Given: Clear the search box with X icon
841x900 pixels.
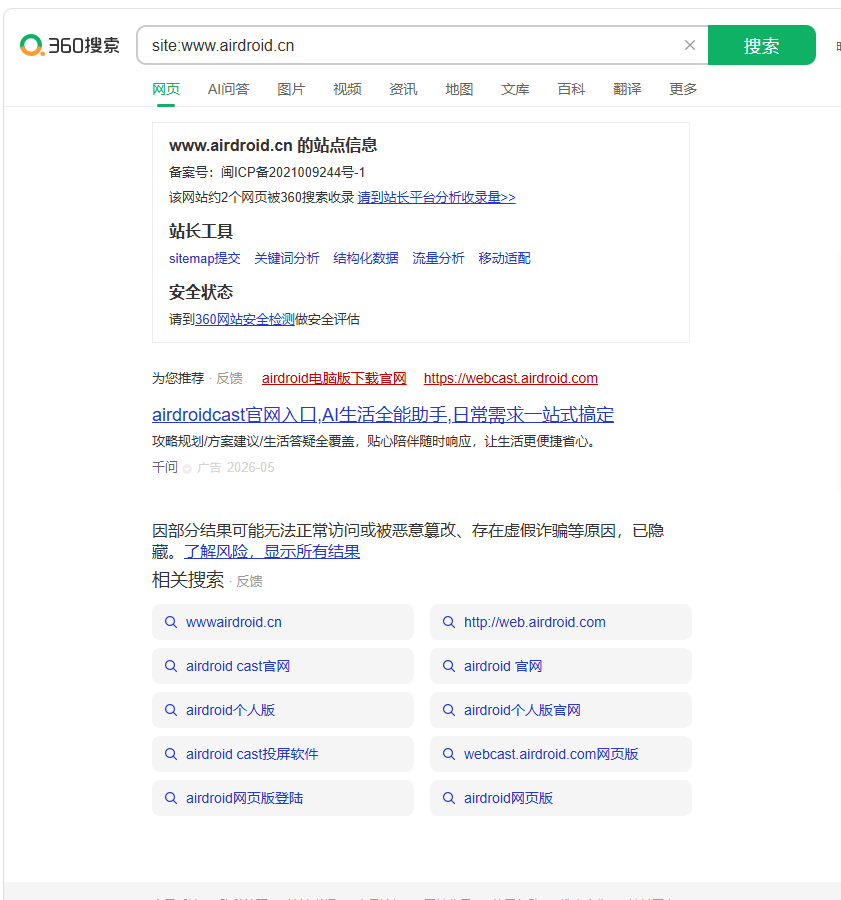Looking at the screenshot, I should [x=690, y=45].
